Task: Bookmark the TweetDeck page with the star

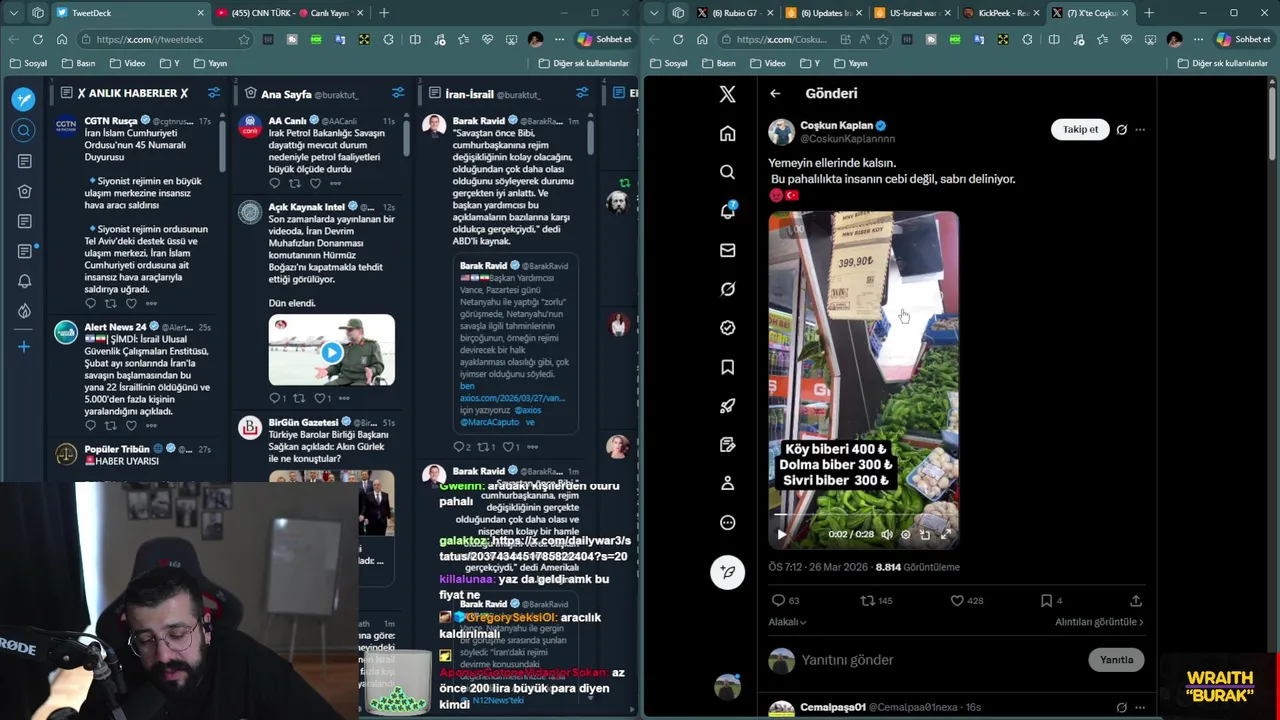Action: (243, 39)
